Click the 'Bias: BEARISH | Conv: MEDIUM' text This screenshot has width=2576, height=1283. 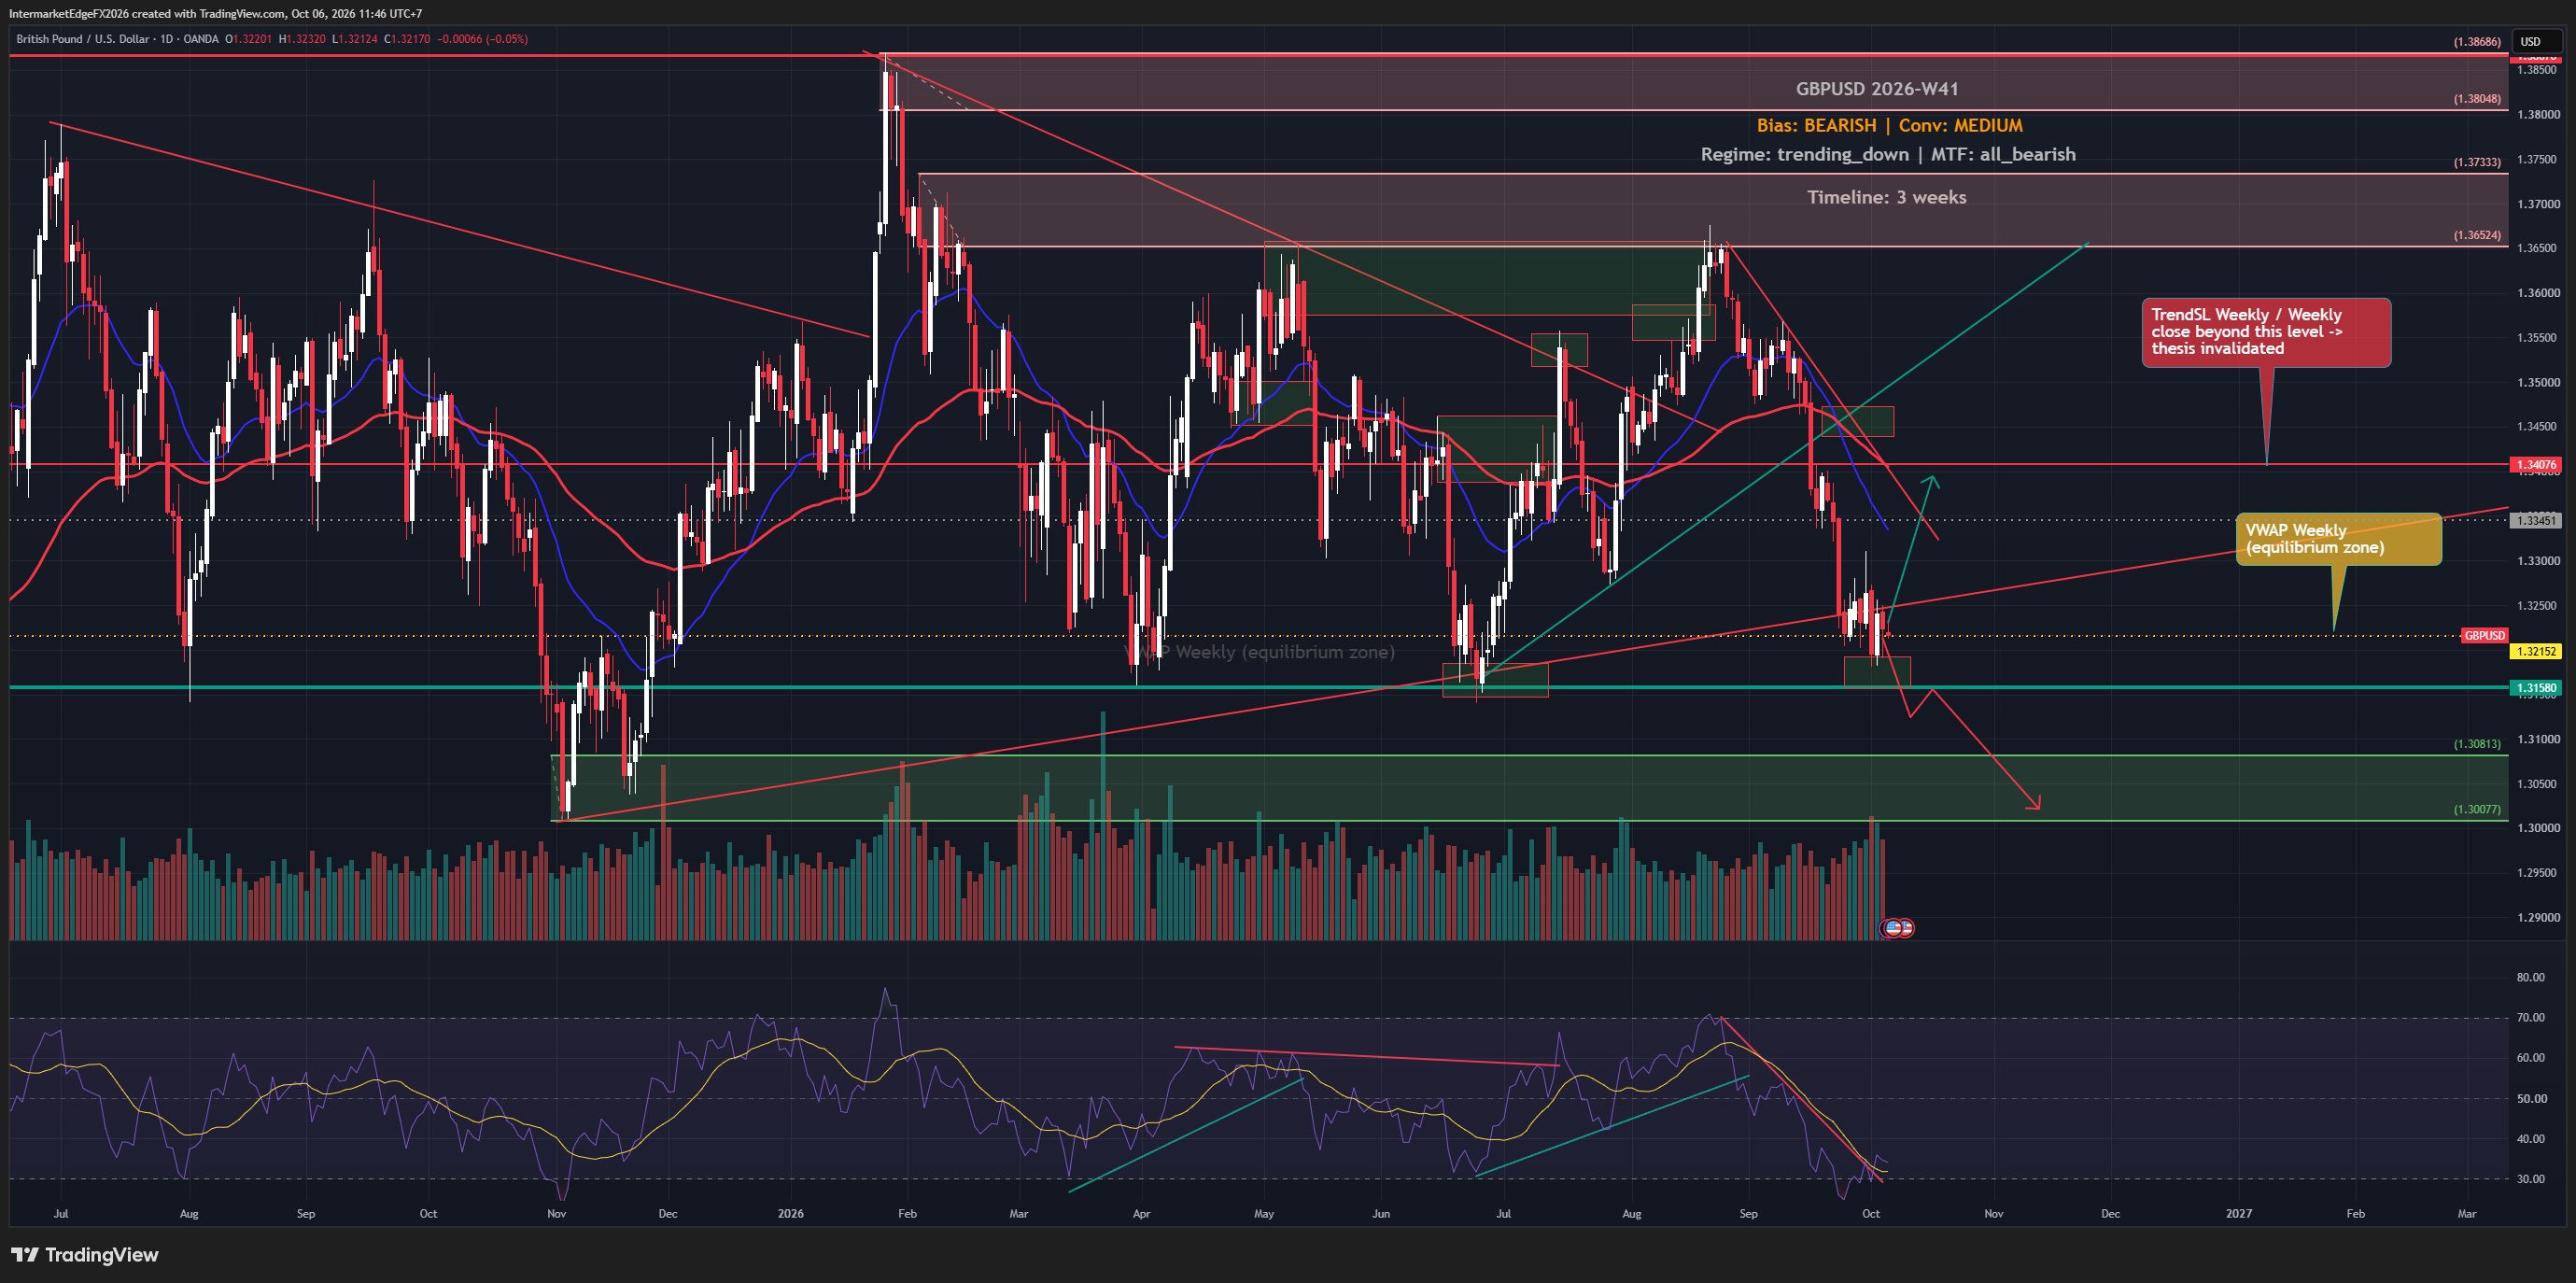point(1889,125)
